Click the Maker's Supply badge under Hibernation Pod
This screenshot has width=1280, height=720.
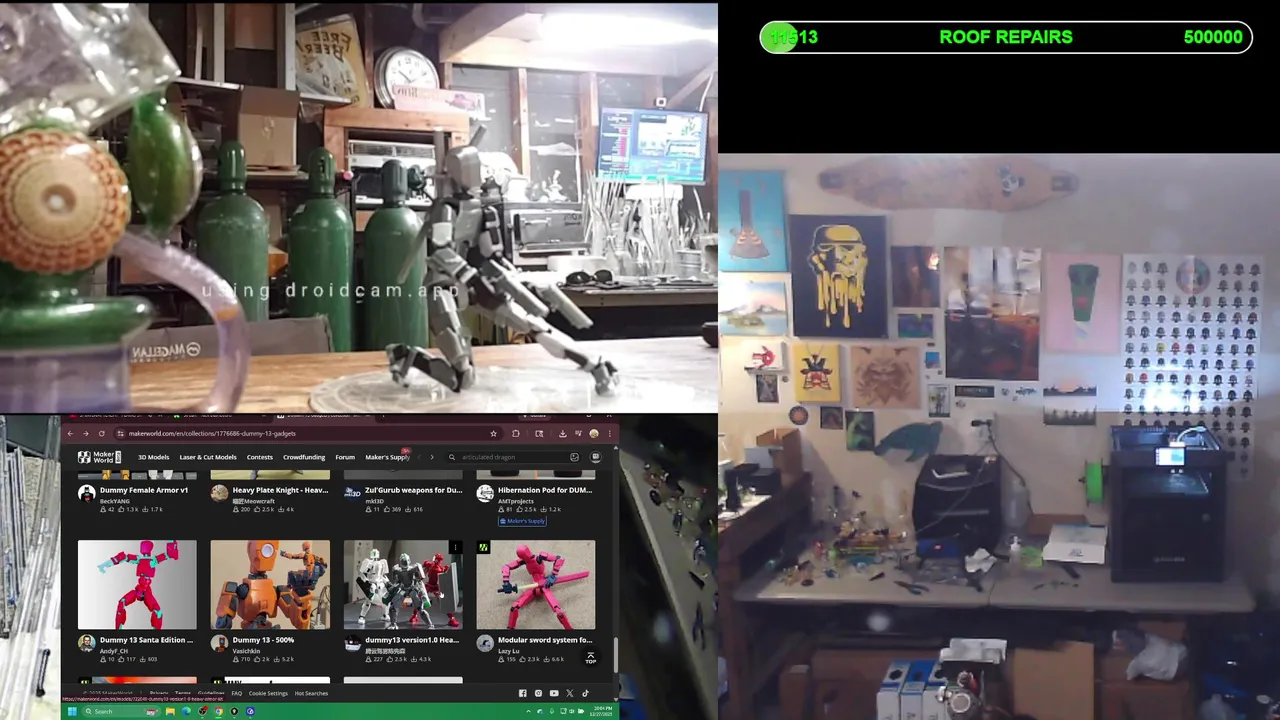point(523,521)
